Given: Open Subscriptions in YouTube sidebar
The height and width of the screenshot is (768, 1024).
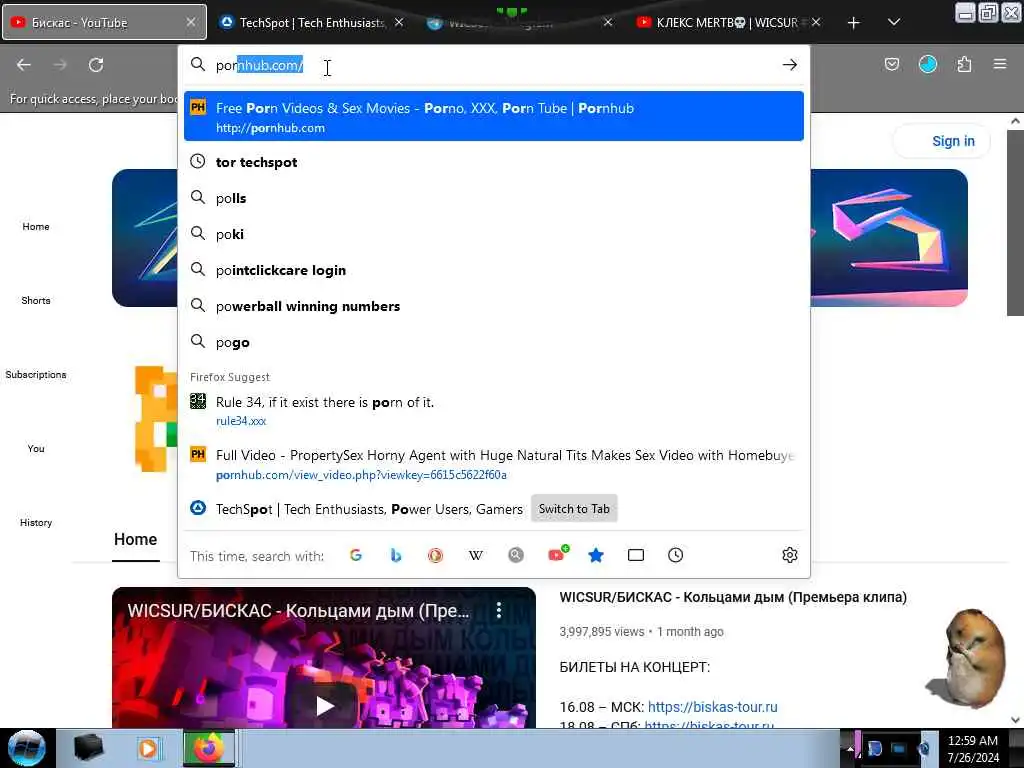Looking at the screenshot, I should point(36,374).
